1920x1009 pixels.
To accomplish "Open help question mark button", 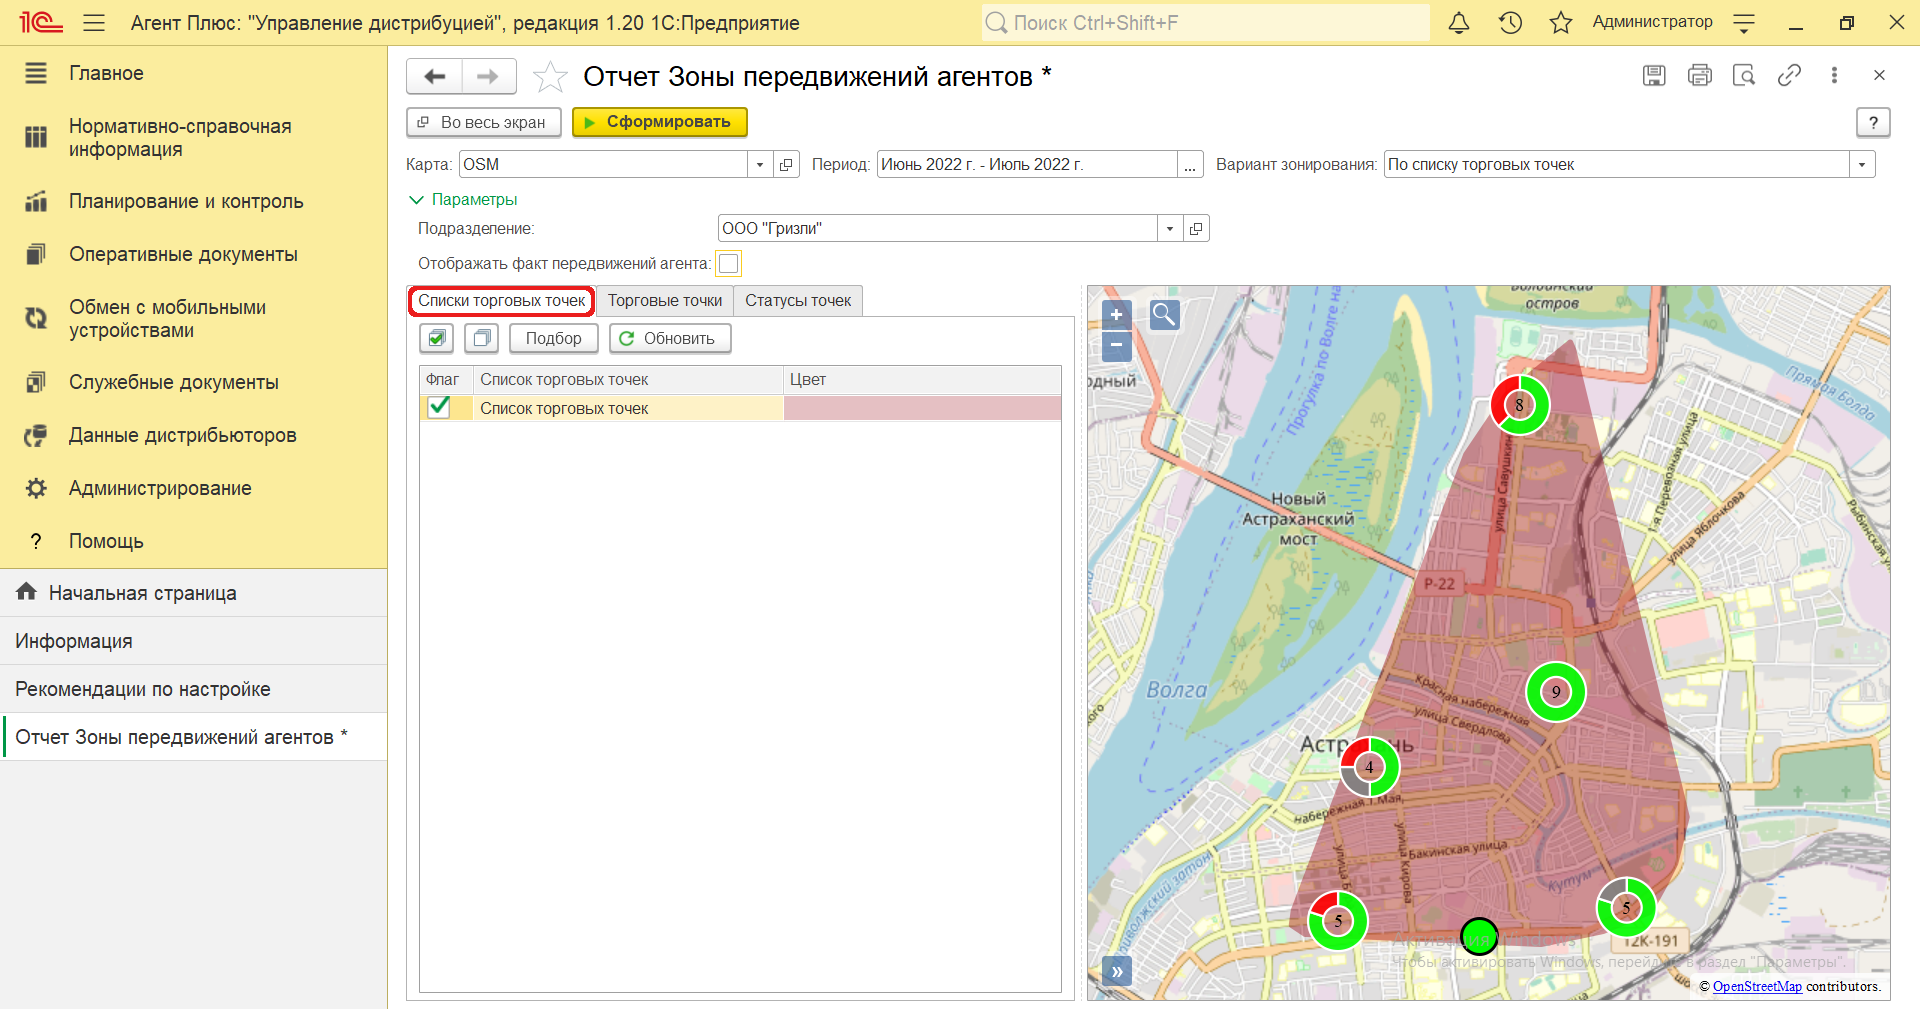I will pos(1873,122).
